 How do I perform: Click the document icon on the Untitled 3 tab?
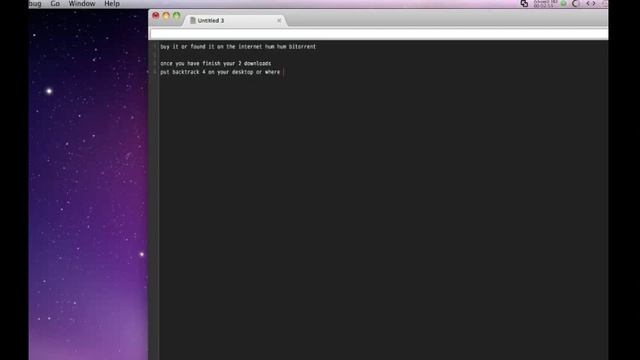[x=193, y=20]
